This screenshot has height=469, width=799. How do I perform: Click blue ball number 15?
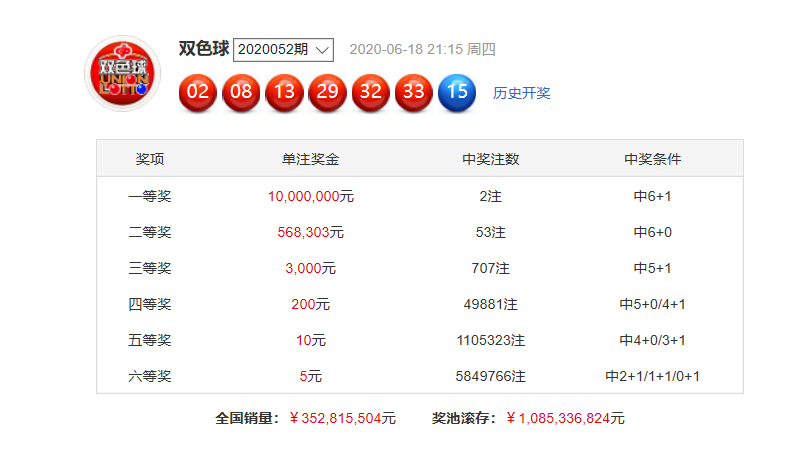tap(457, 92)
